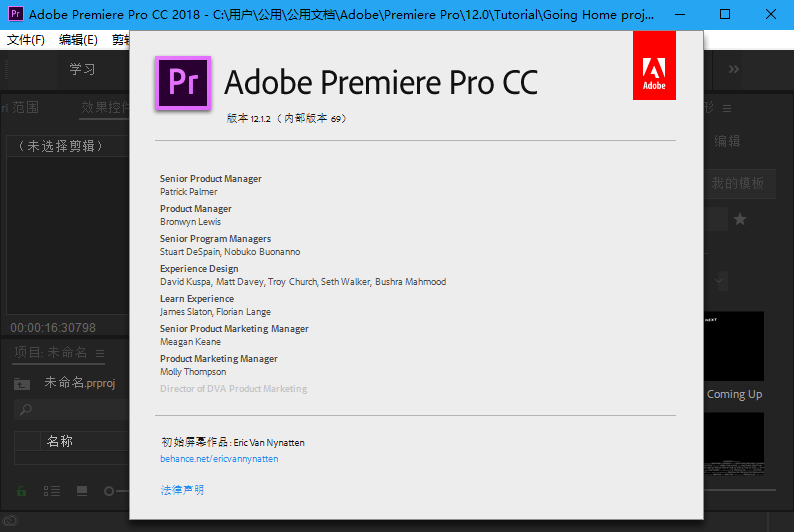This screenshot has height=532, width=794.
Task: Click the blank column header left of 名称
Action: (x=27, y=441)
